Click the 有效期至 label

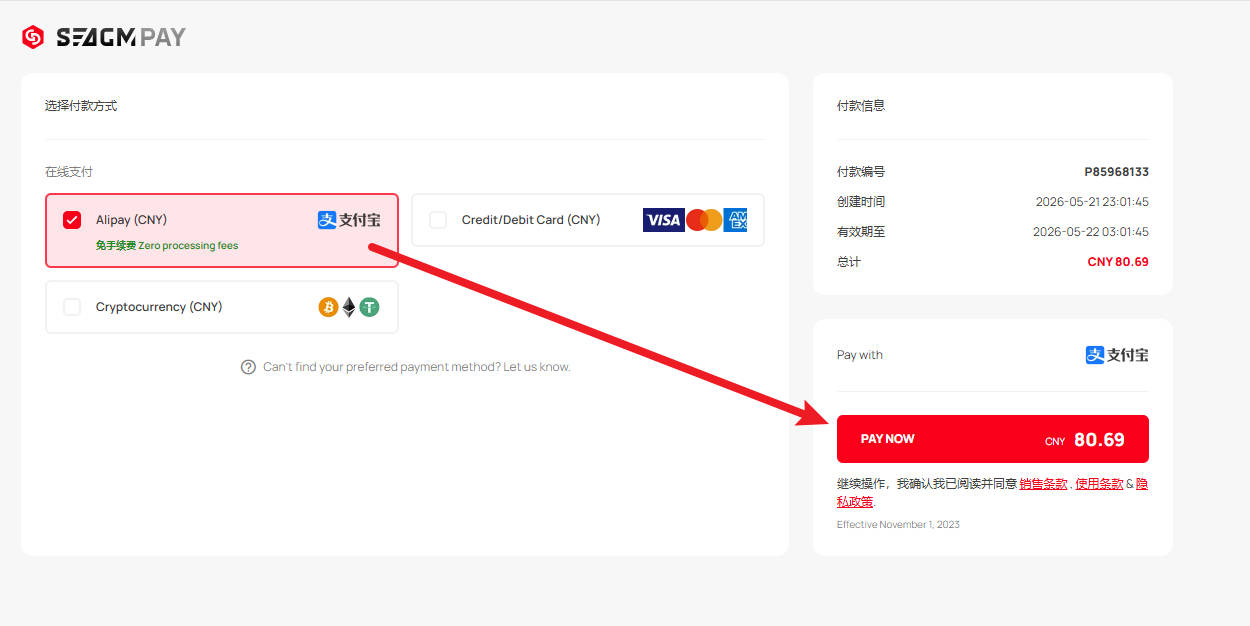861,232
